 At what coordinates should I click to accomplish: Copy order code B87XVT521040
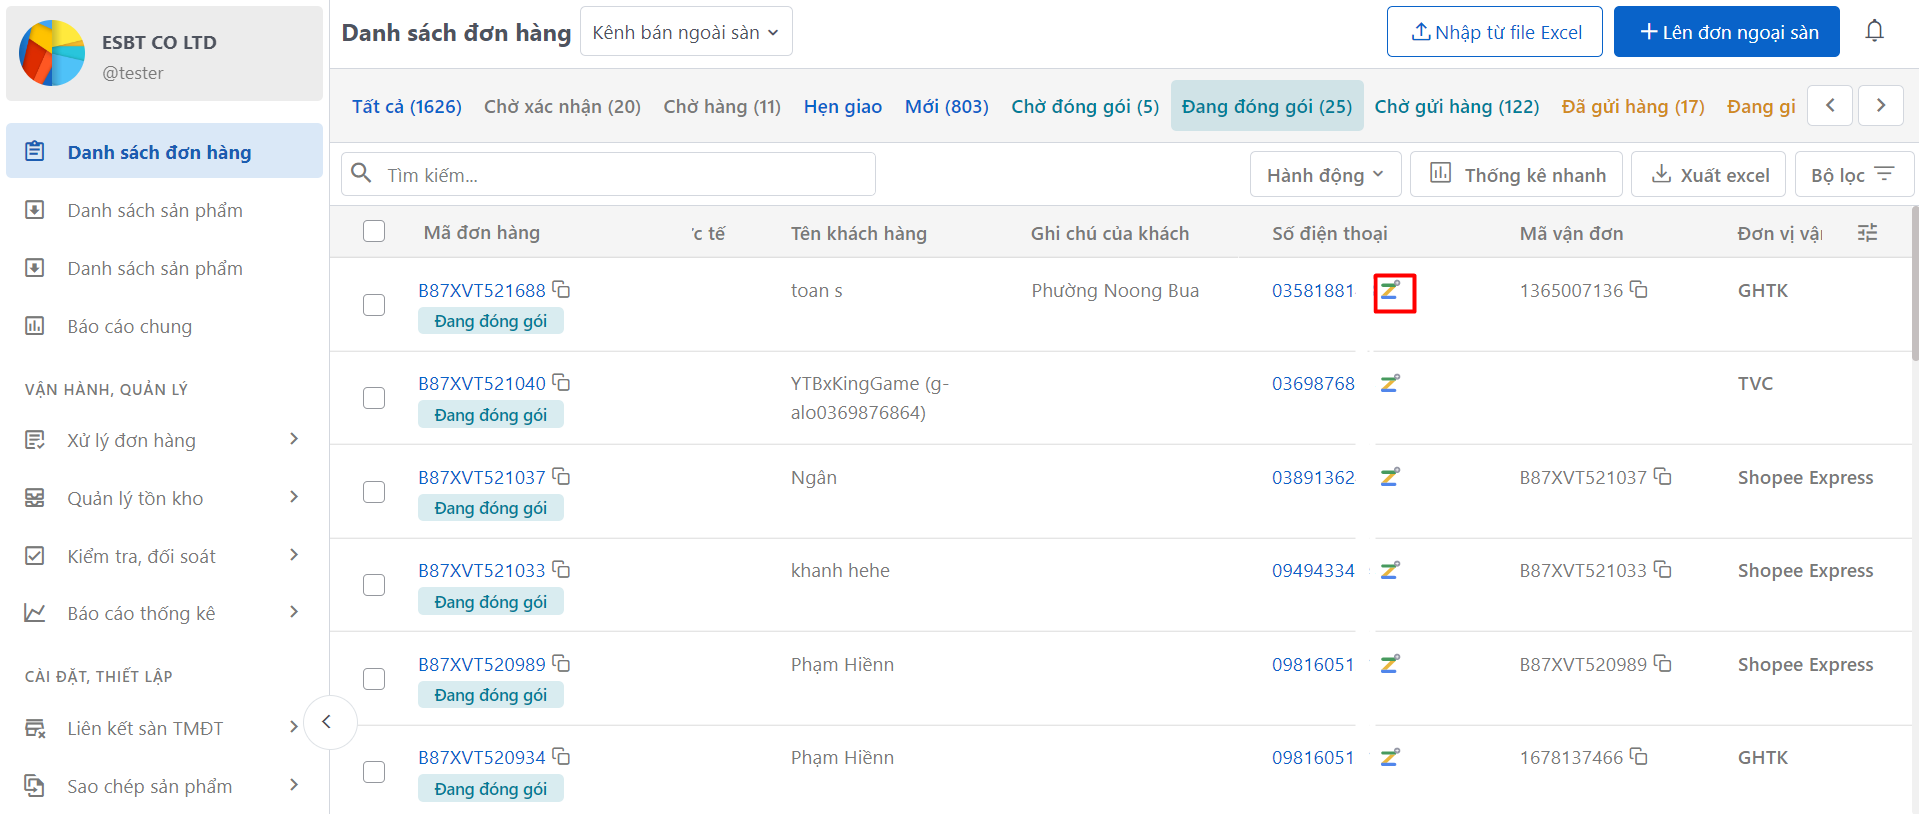pyautogui.click(x=562, y=382)
